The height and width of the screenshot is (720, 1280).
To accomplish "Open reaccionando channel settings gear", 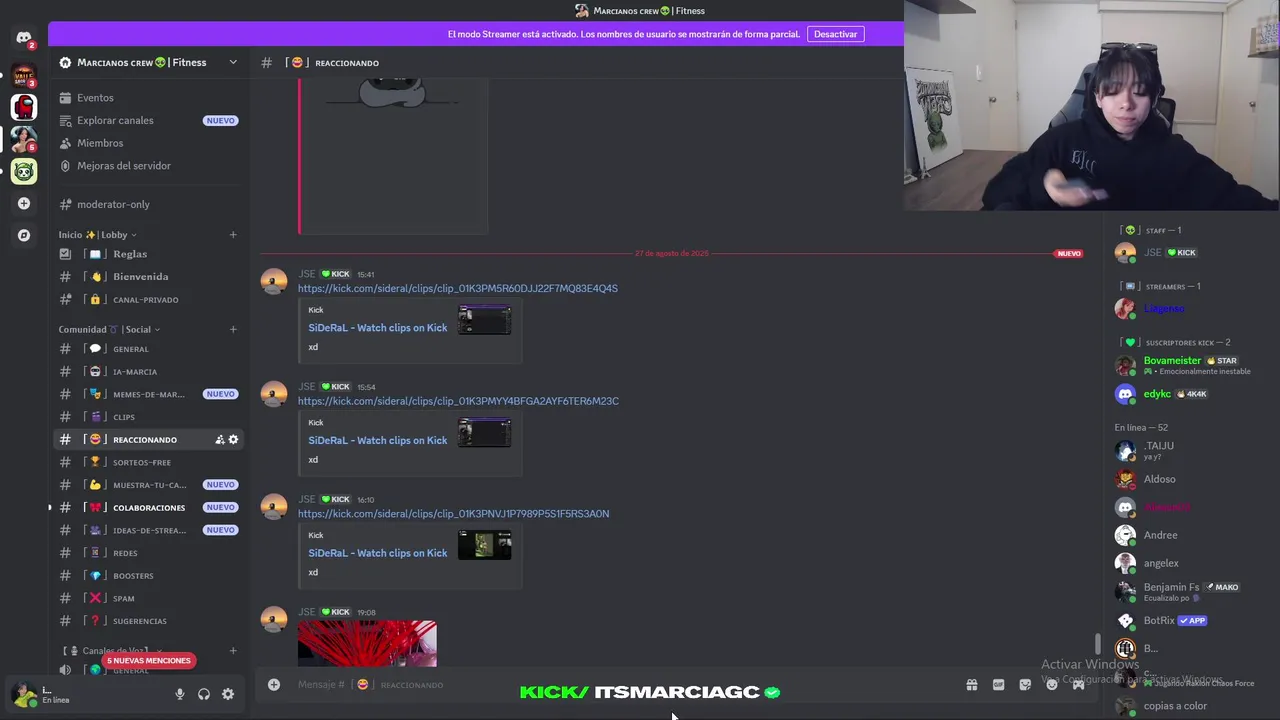I will (x=234, y=440).
